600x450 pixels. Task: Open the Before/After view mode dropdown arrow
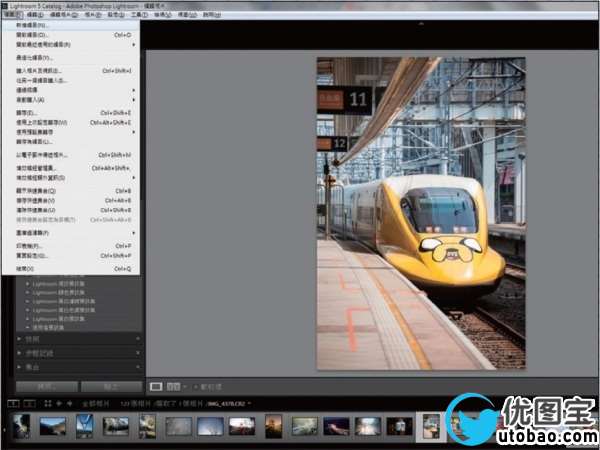(x=185, y=387)
